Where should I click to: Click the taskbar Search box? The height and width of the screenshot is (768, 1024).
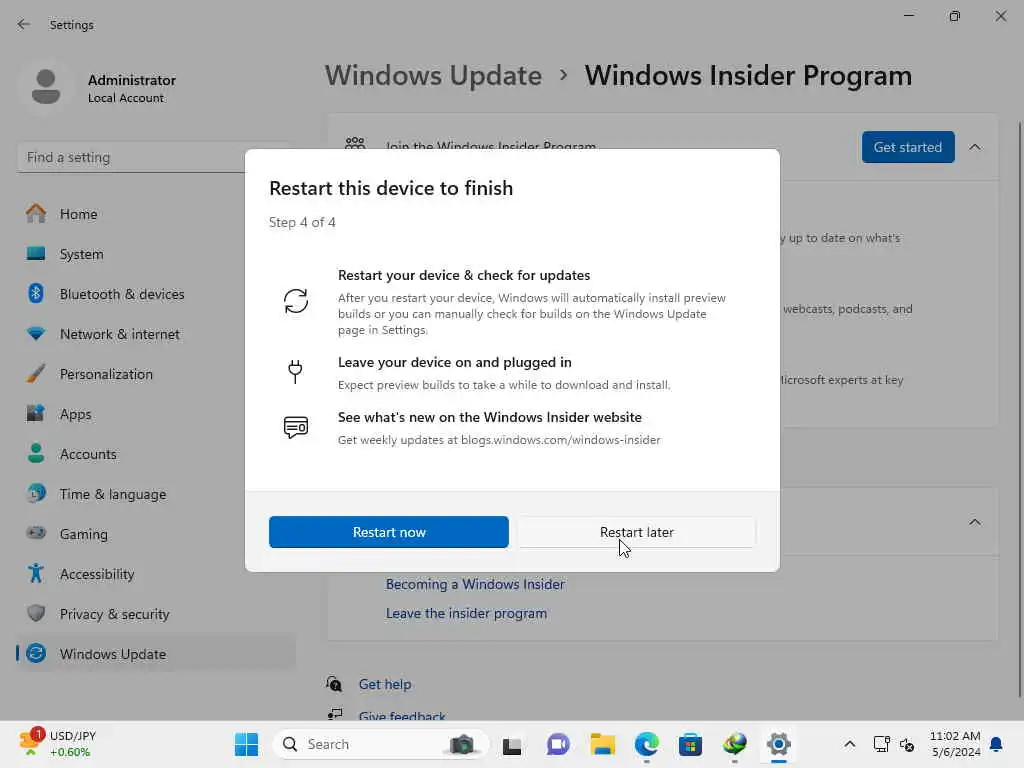(x=381, y=744)
